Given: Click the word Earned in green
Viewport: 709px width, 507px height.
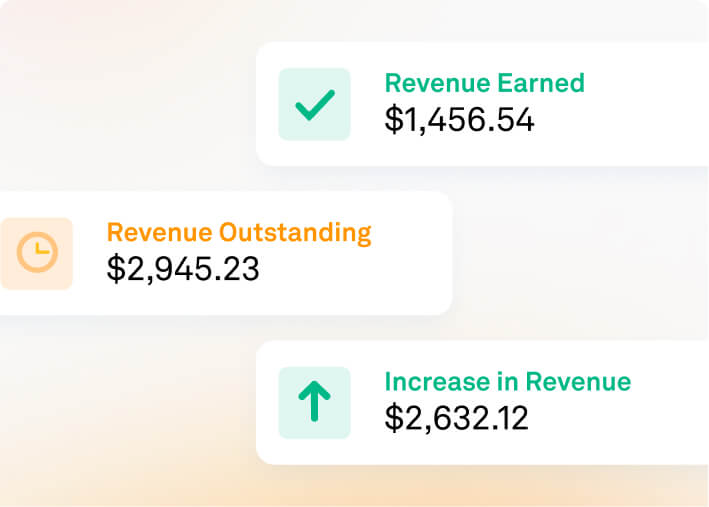Looking at the screenshot, I should [x=541, y=83].
